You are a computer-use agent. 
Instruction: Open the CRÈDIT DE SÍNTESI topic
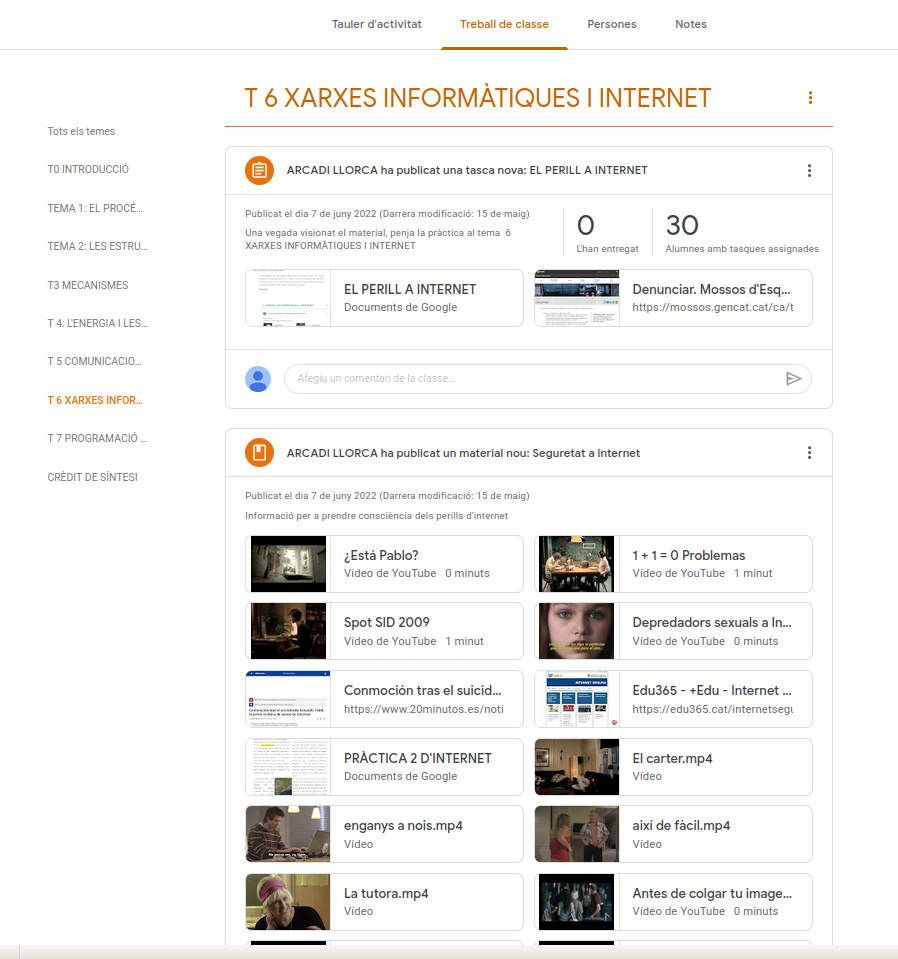coord(92,477)
